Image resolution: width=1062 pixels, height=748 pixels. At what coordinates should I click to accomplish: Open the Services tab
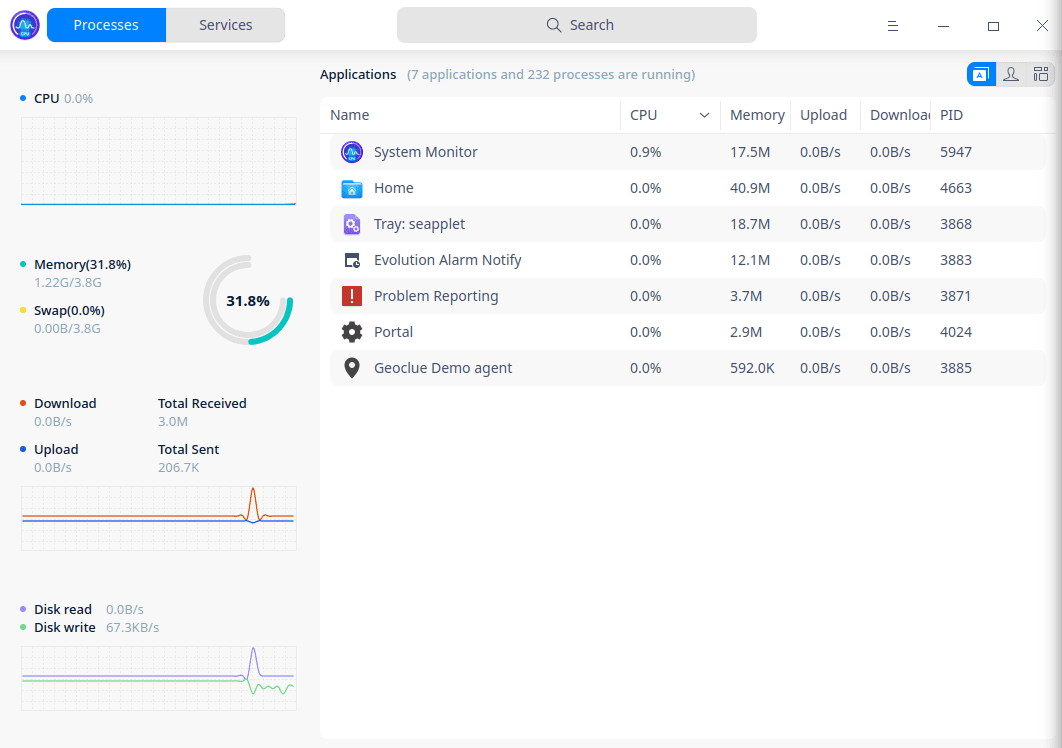pyautogui.click(x=226, y=25)
